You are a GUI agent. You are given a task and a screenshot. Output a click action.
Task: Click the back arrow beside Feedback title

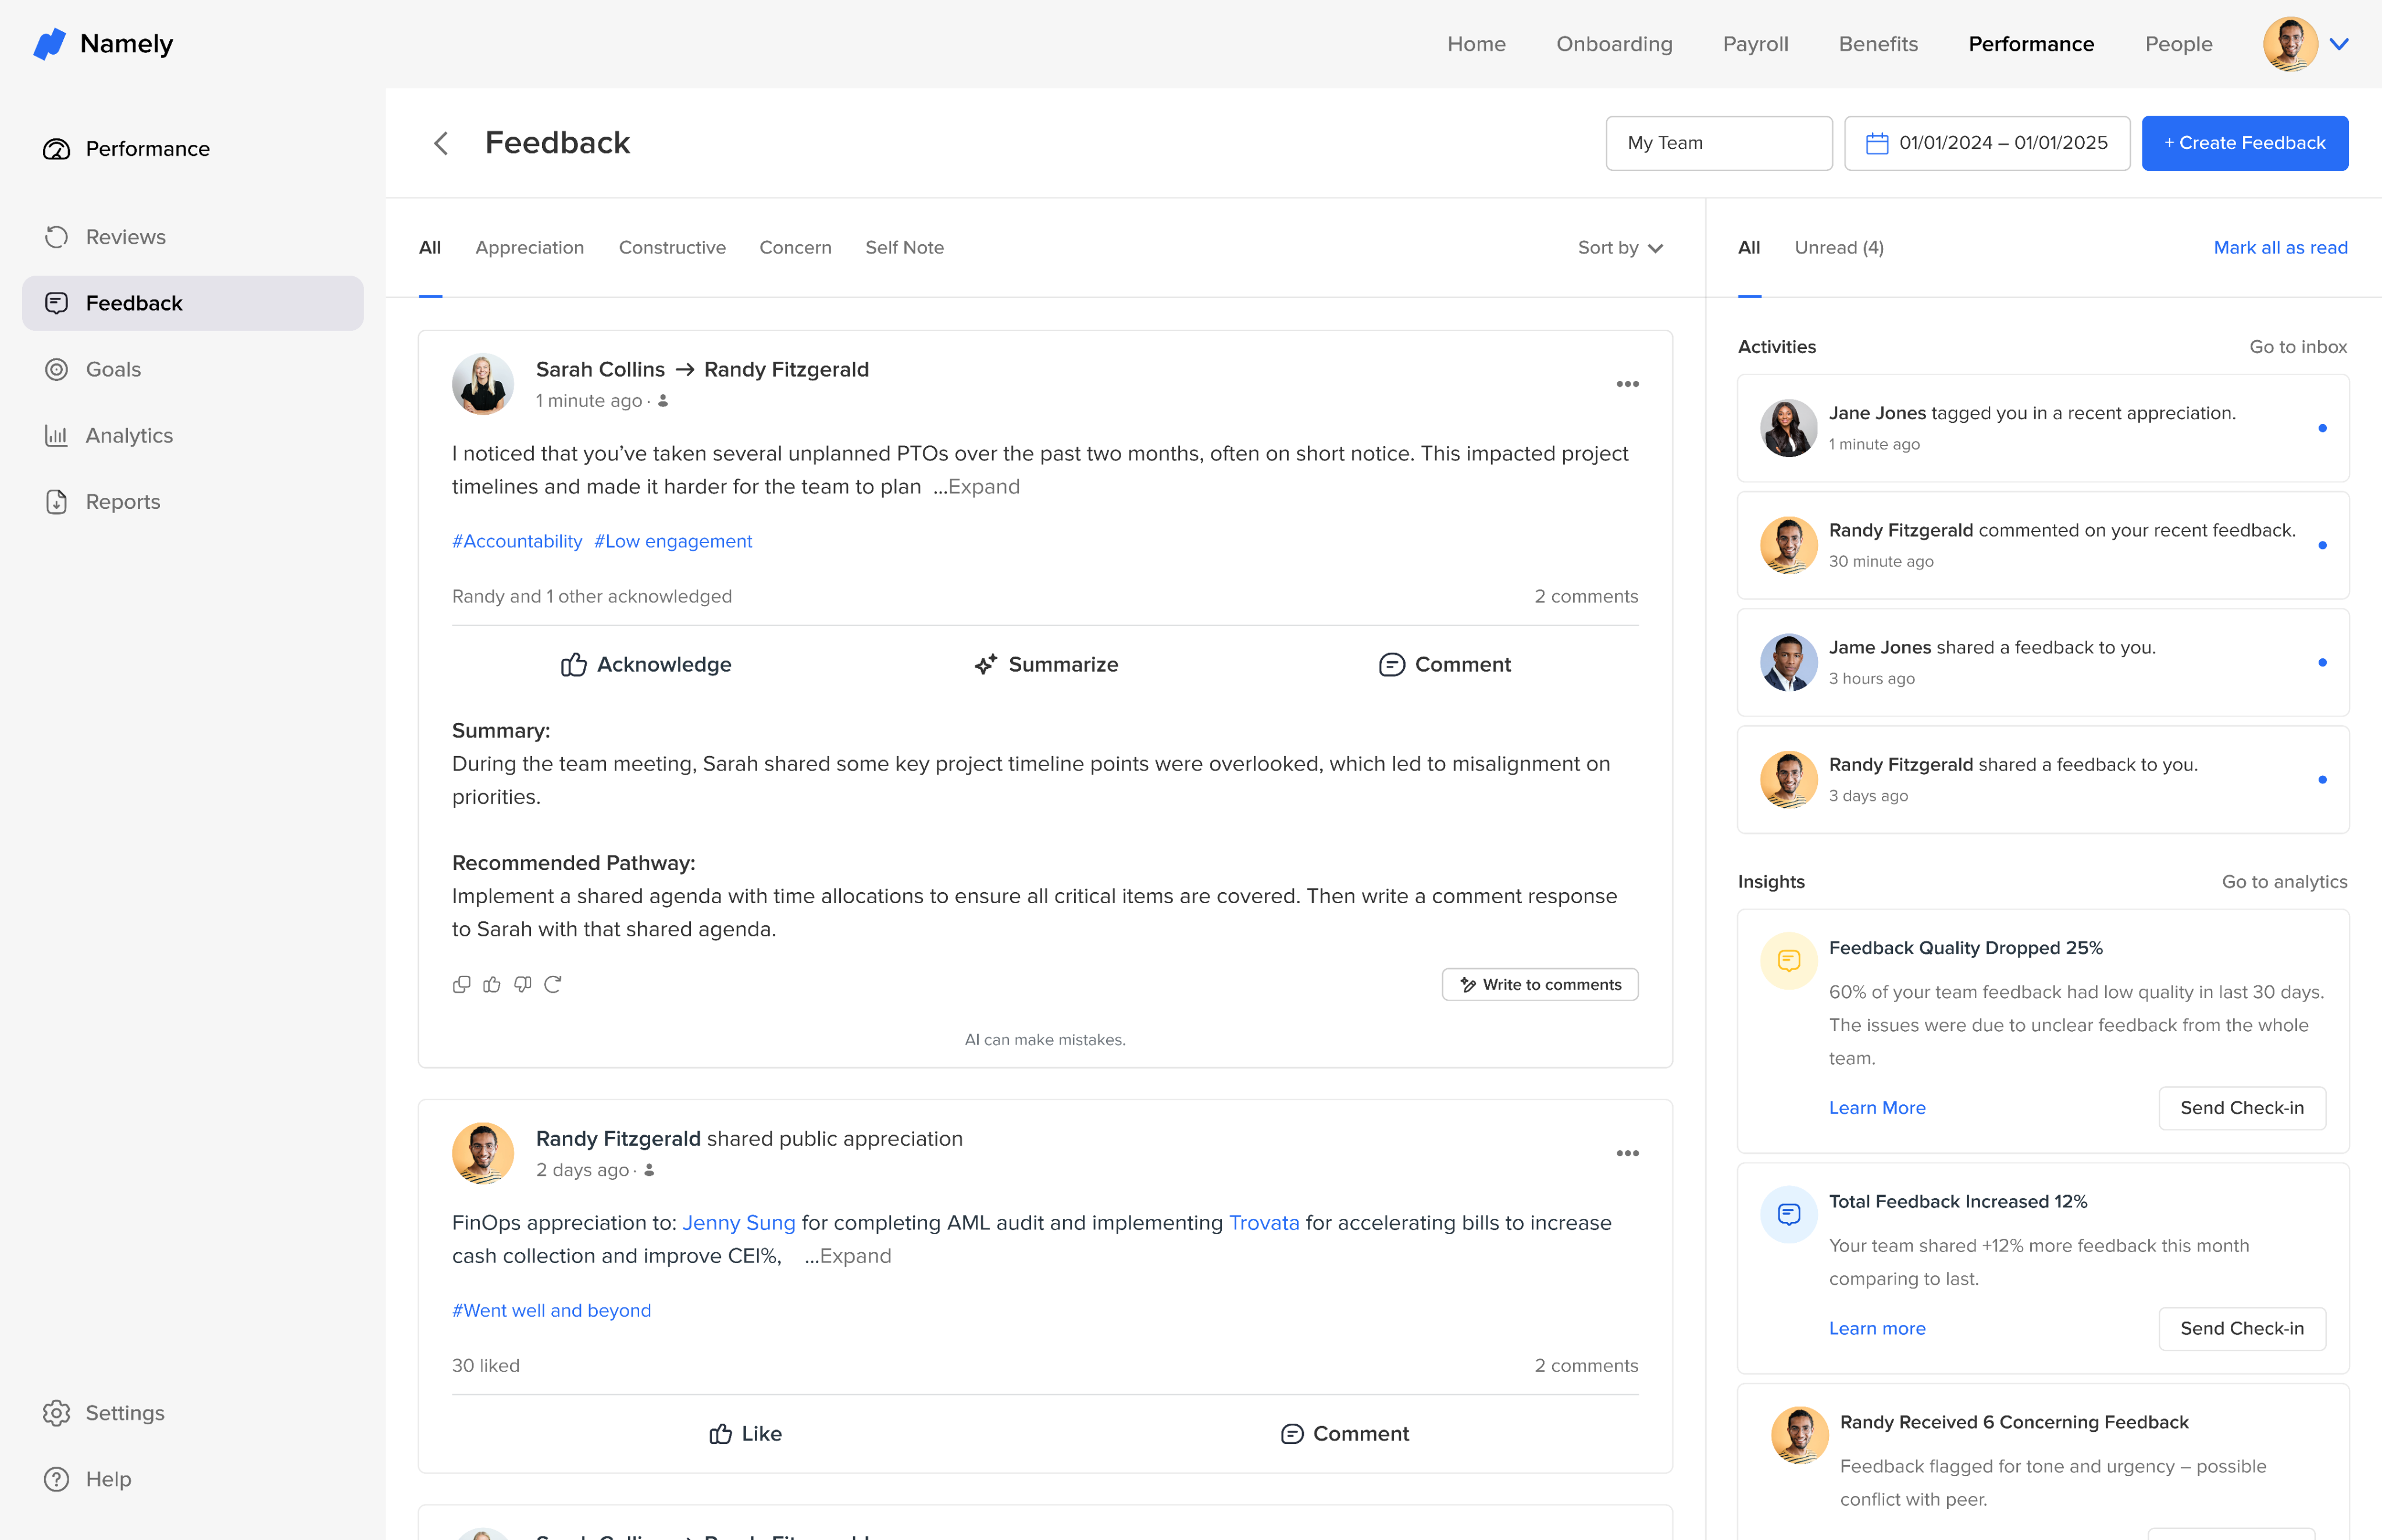(x=441, y=143)
